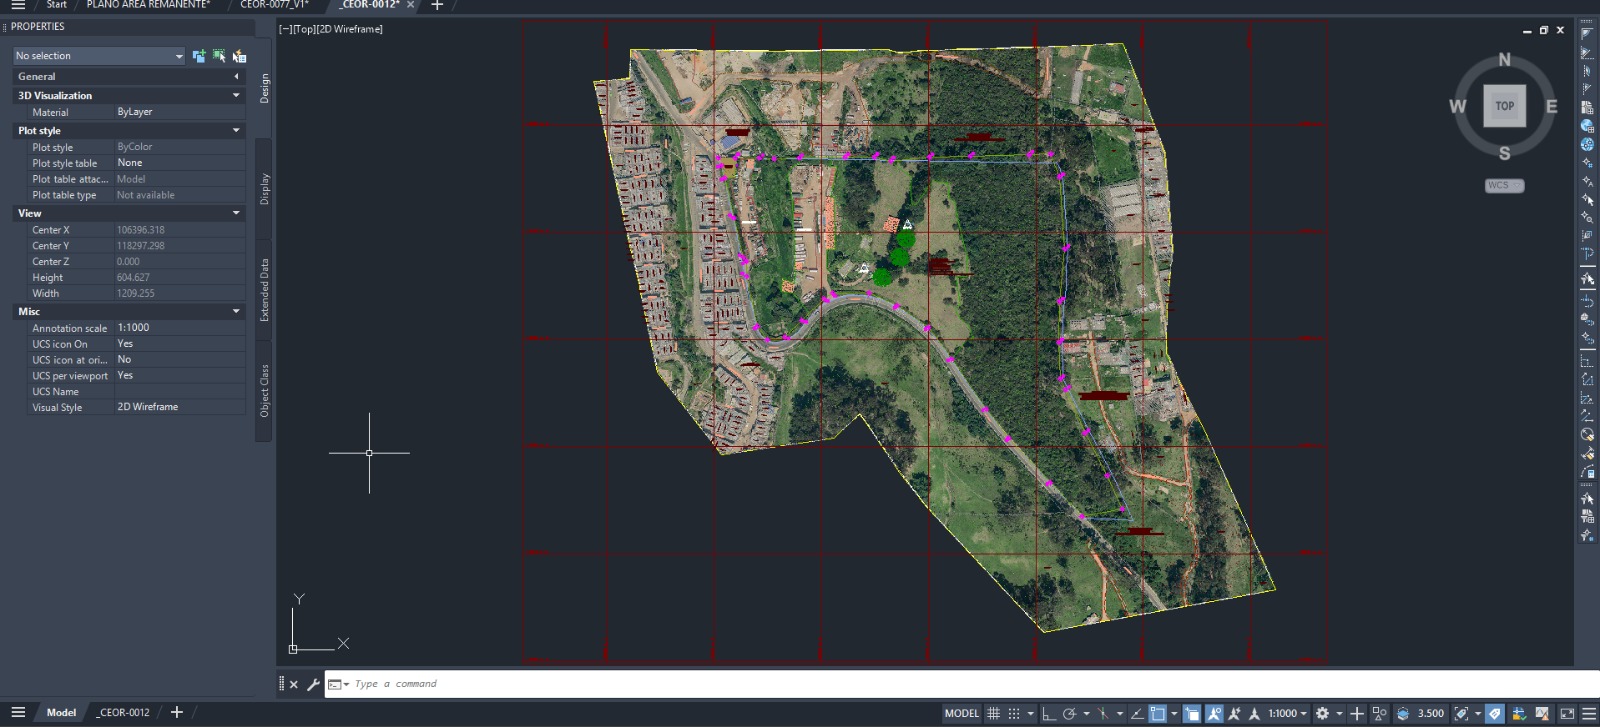The width and height of the screenshot is (1600, 727).
Task: Toggle isometric drafting in status bar
Action: point(1103,713)
